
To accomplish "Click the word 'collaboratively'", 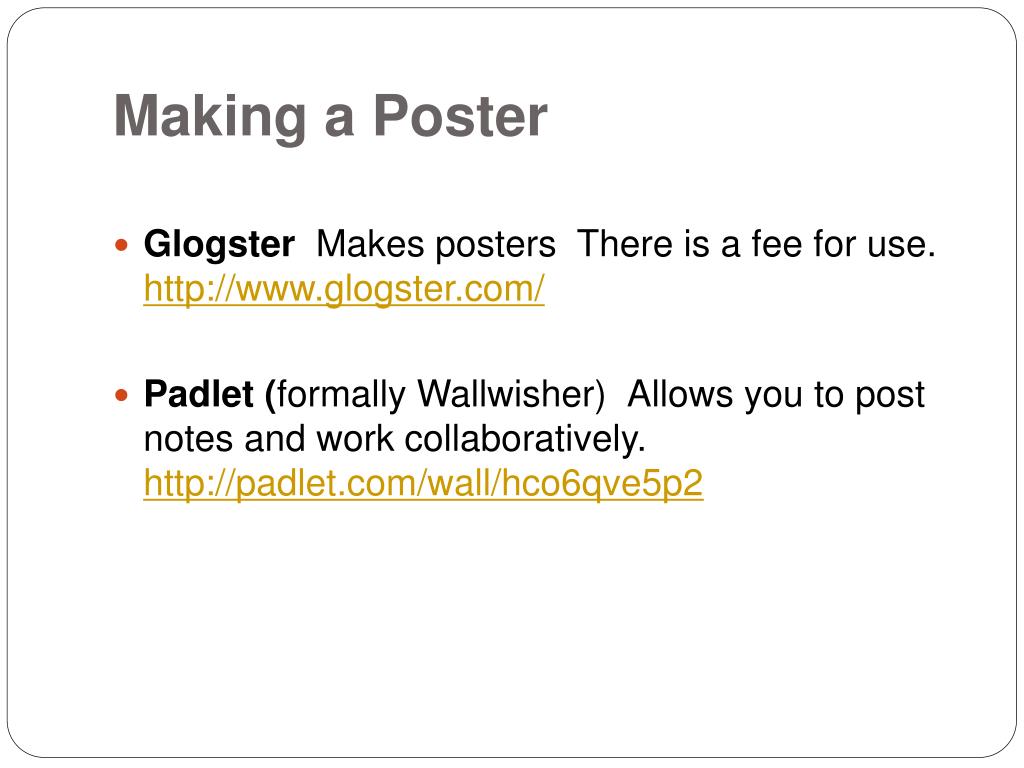I will (521, 439).
